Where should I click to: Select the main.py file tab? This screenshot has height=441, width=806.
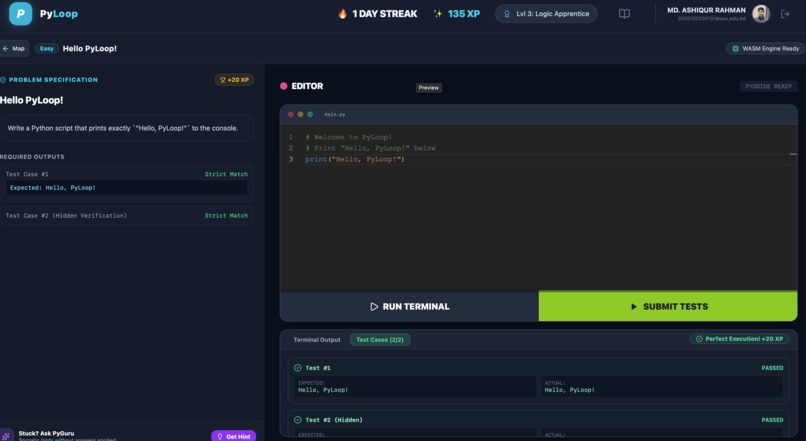(x=335, y=114)
